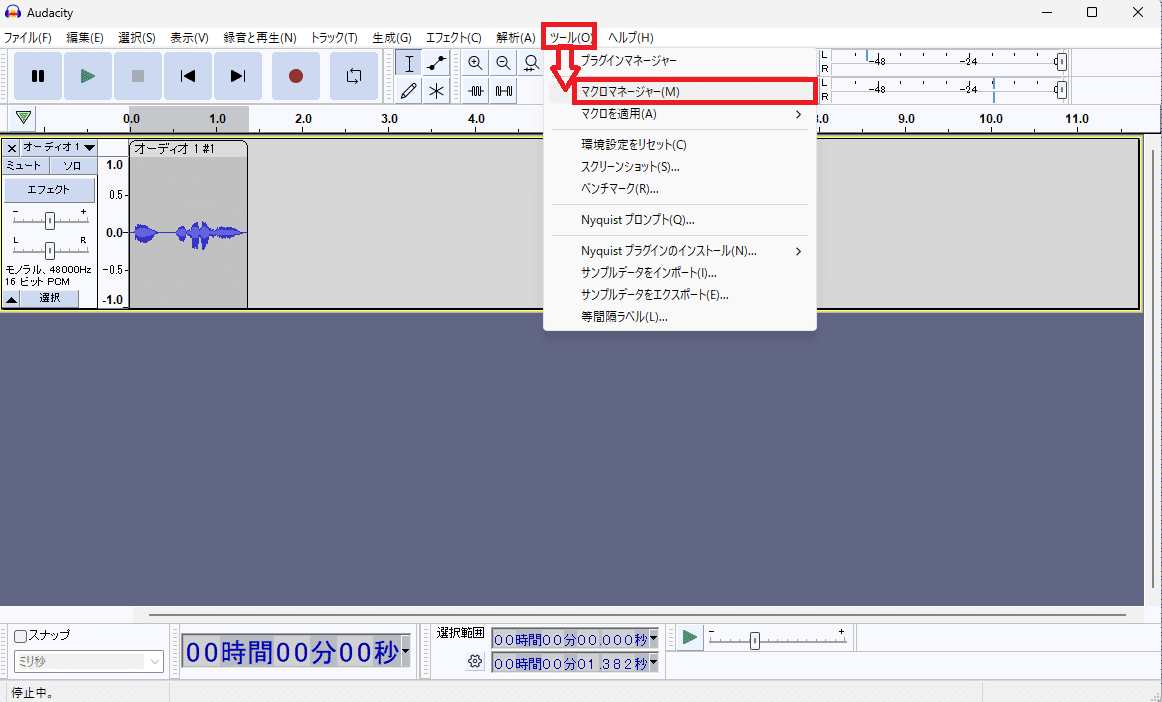Screen dimensions: 1162x702
Task: Adjust the track gain slider
Action: (50, 220)
